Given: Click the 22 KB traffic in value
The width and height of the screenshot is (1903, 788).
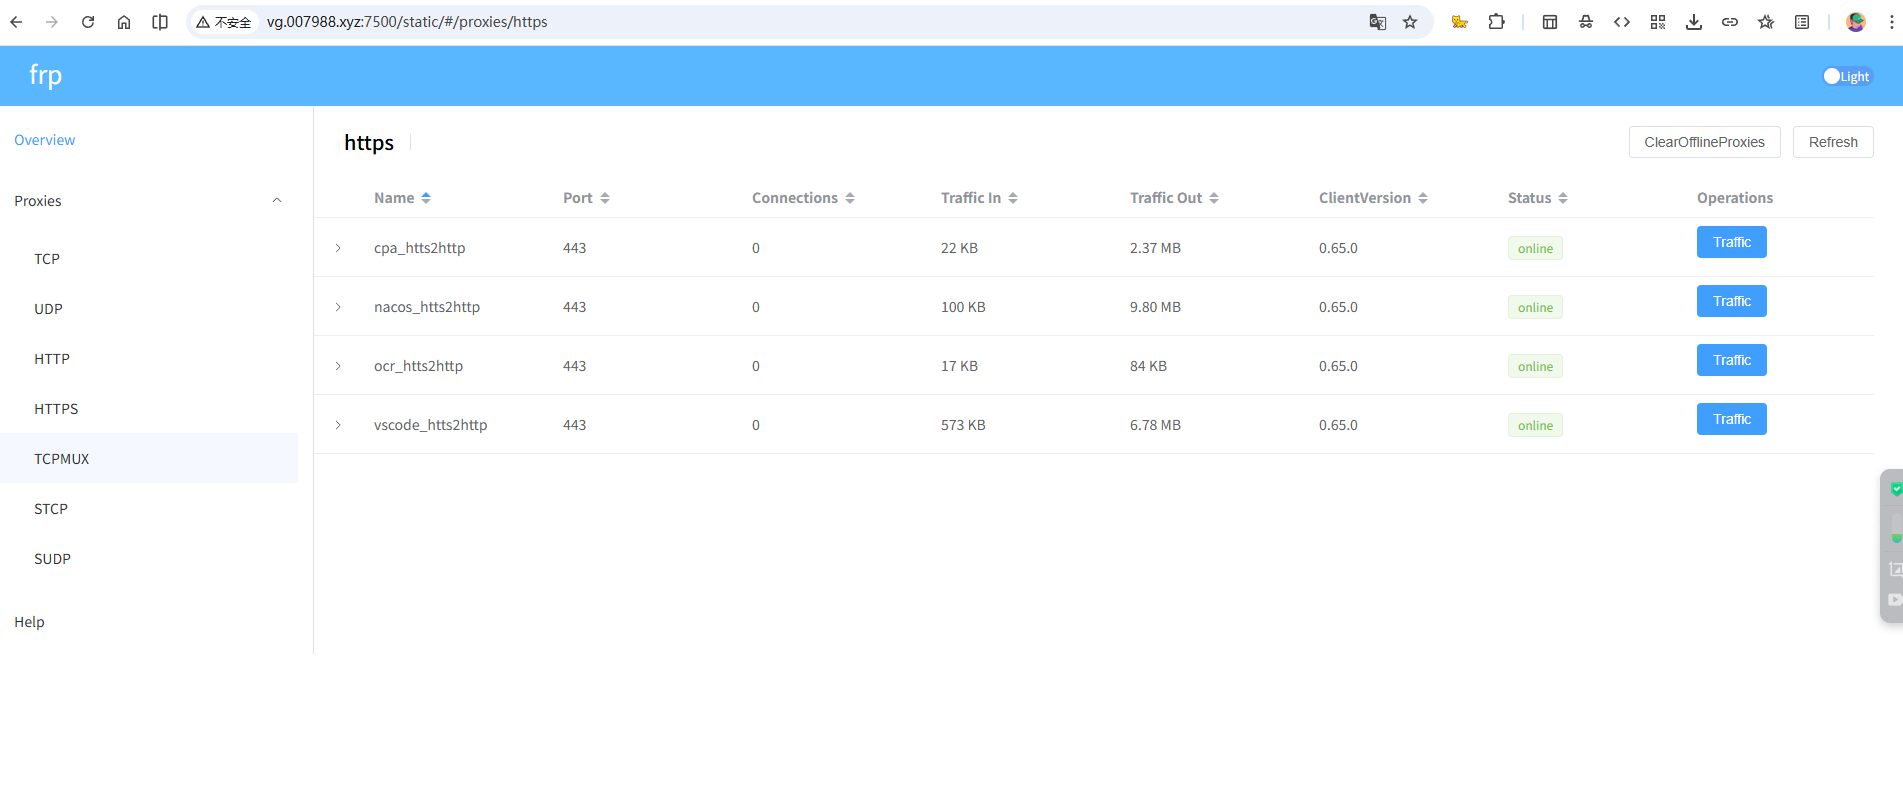Looking at the screenshot, I should coord(959,248).
